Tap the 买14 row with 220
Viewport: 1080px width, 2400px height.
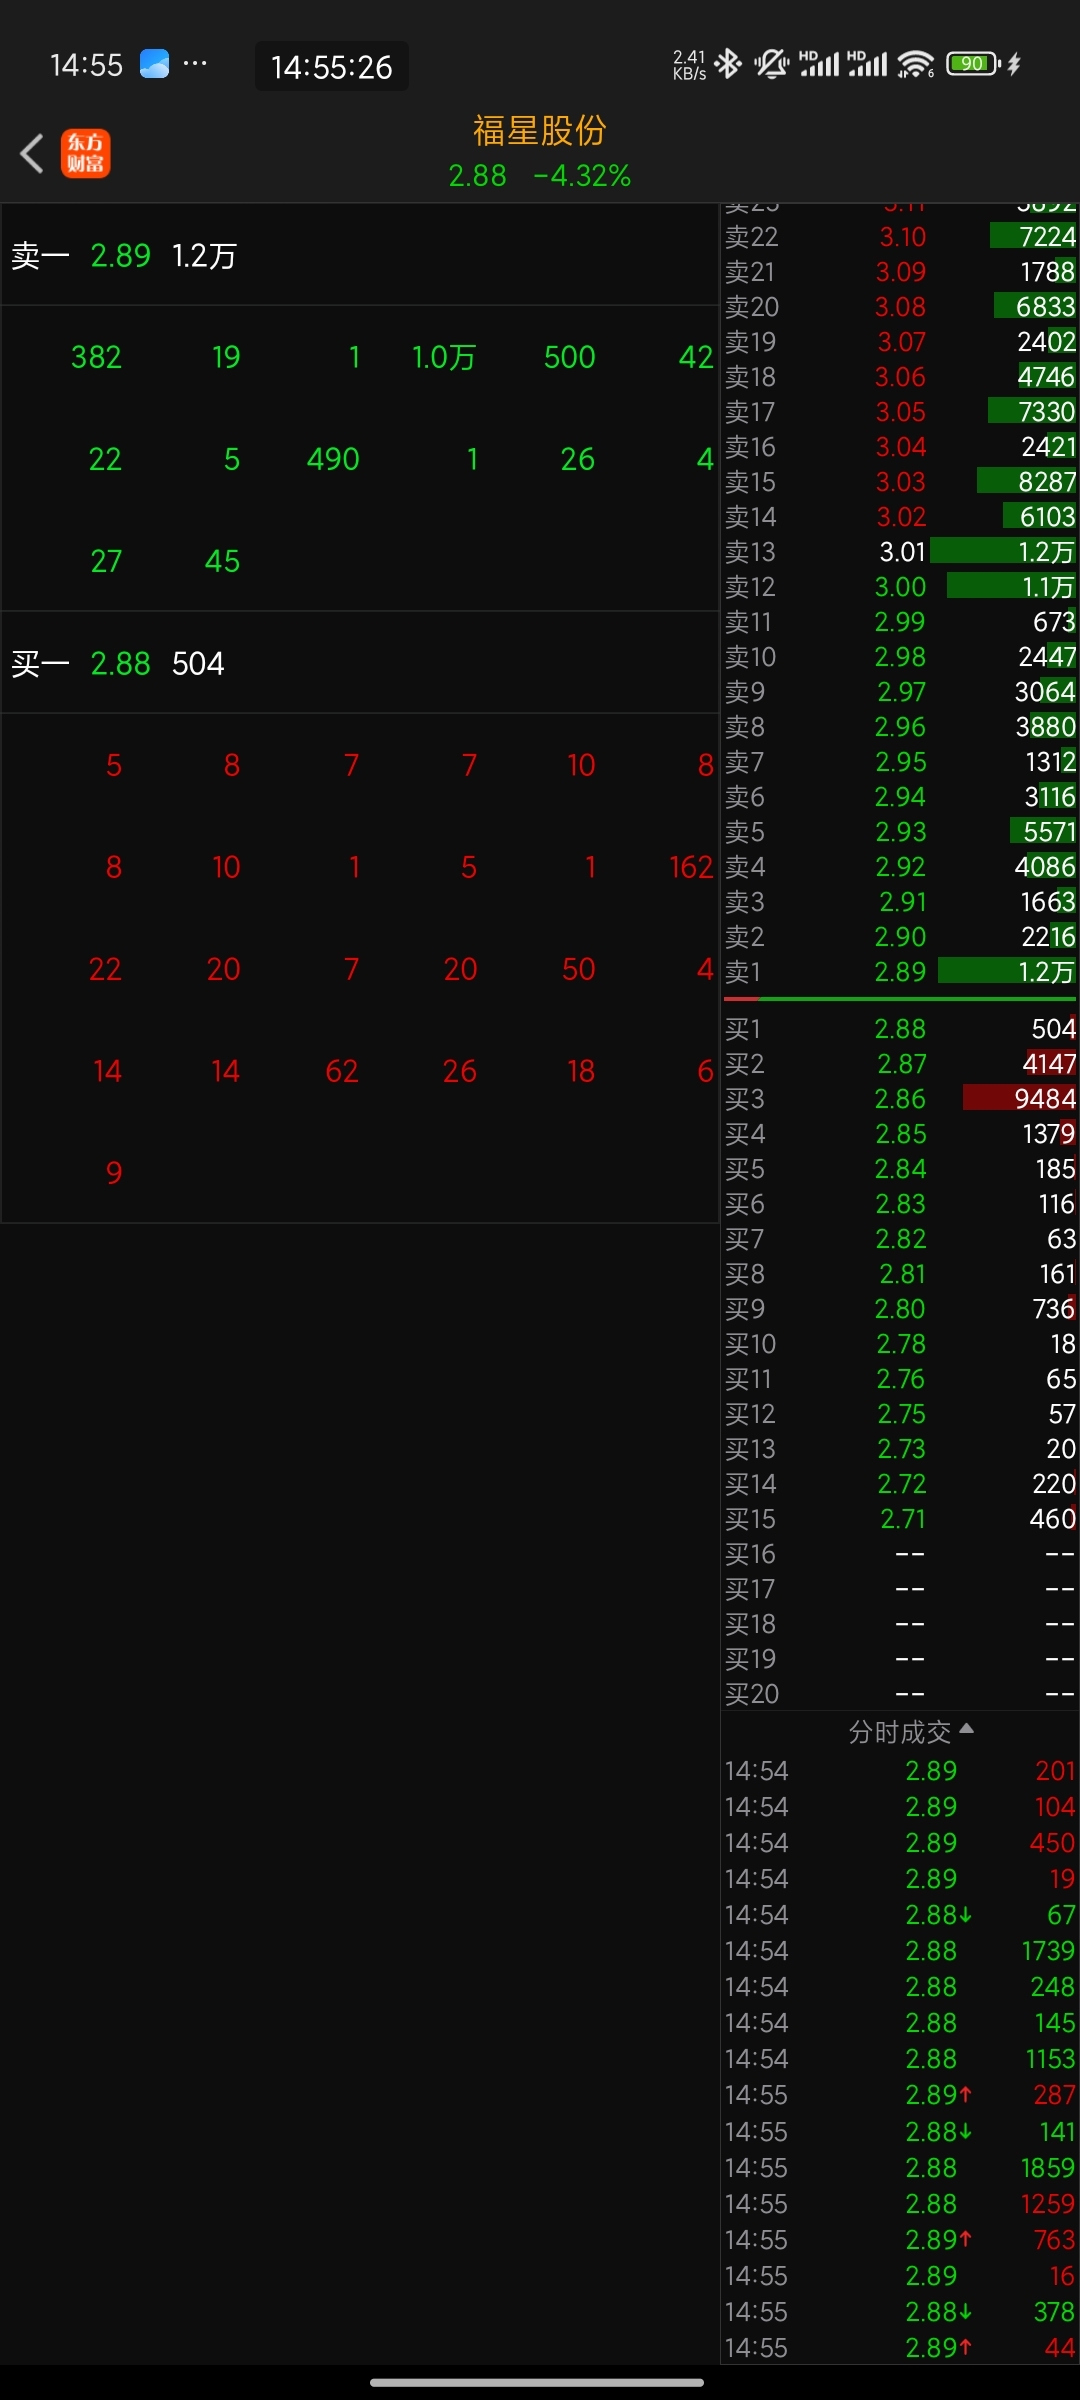900,1484
